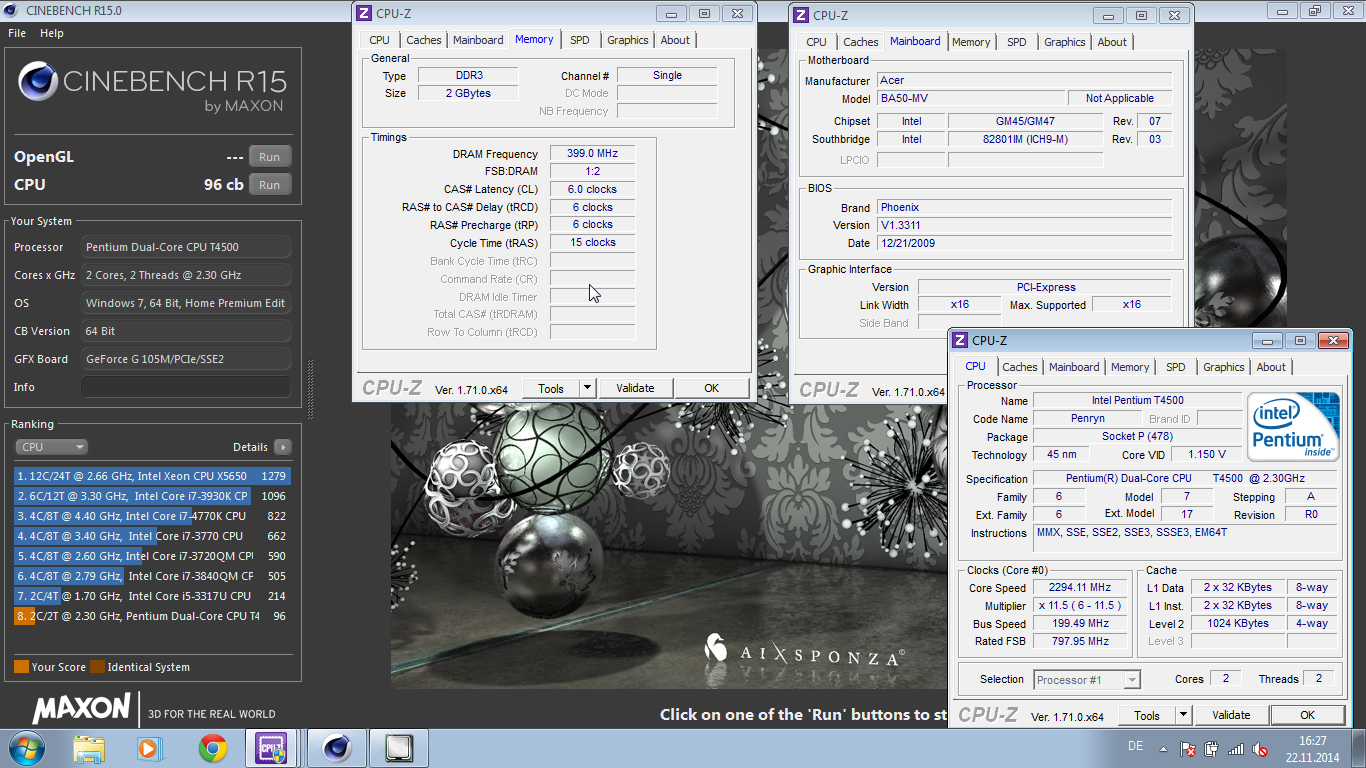Open the Windows Start menu
1366x768 pixels.
tap(25, 748)
